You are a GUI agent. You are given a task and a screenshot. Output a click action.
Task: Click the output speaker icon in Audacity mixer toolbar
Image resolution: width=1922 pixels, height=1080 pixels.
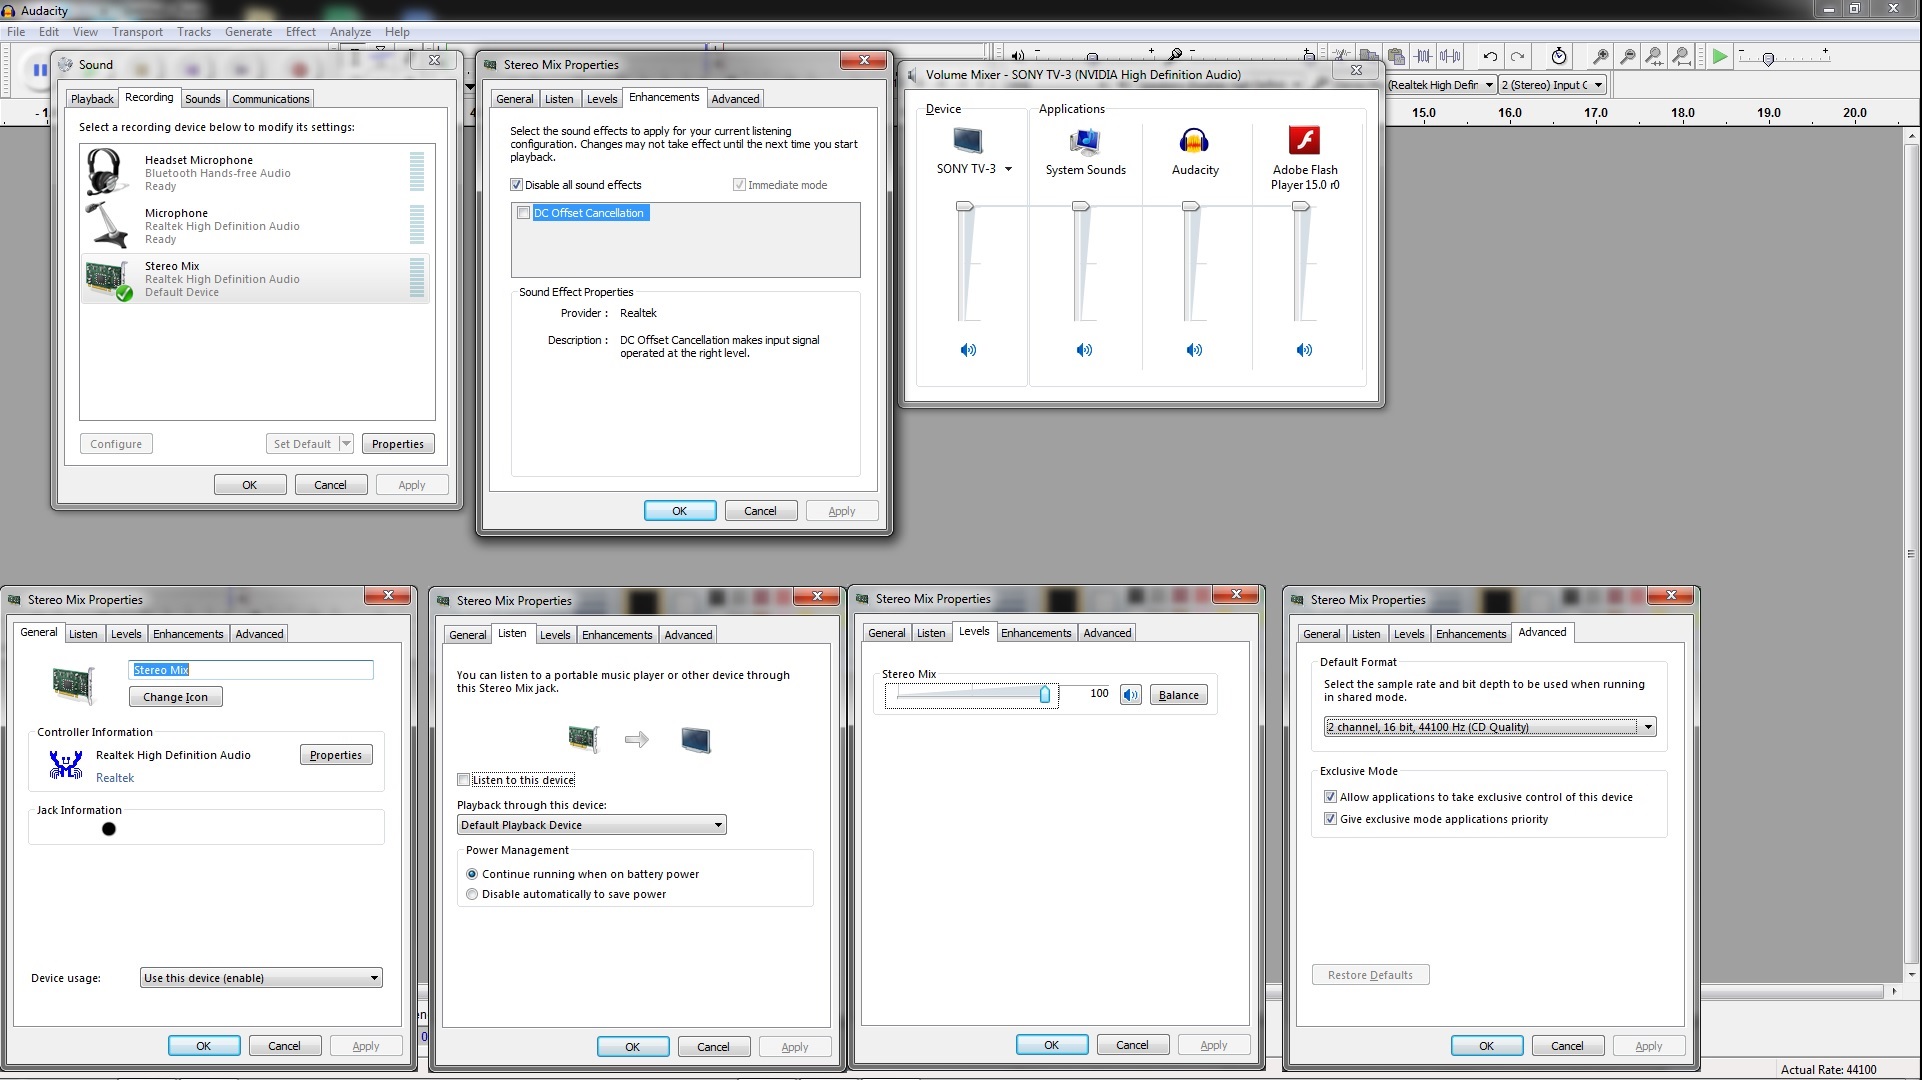click(x=1018, y=55)
